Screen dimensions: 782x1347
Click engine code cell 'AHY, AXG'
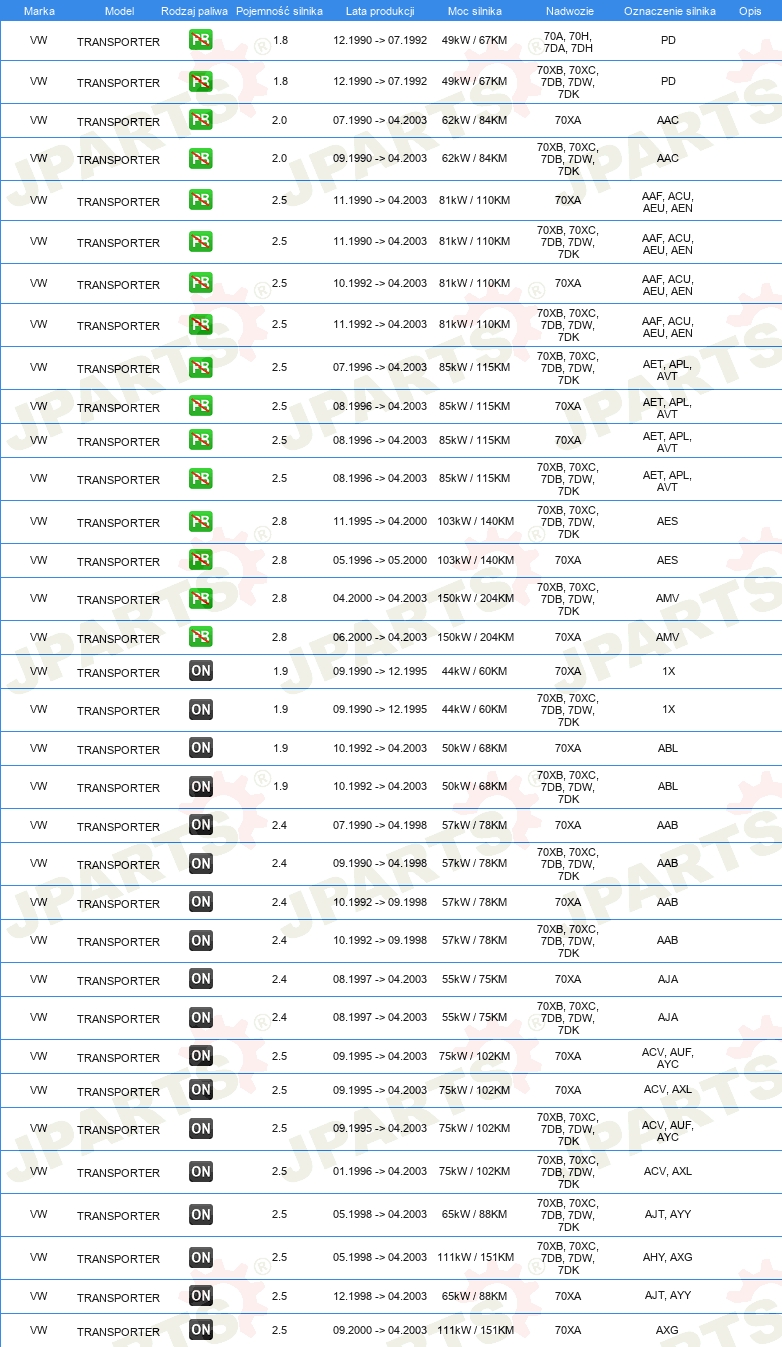point(668,1258)
